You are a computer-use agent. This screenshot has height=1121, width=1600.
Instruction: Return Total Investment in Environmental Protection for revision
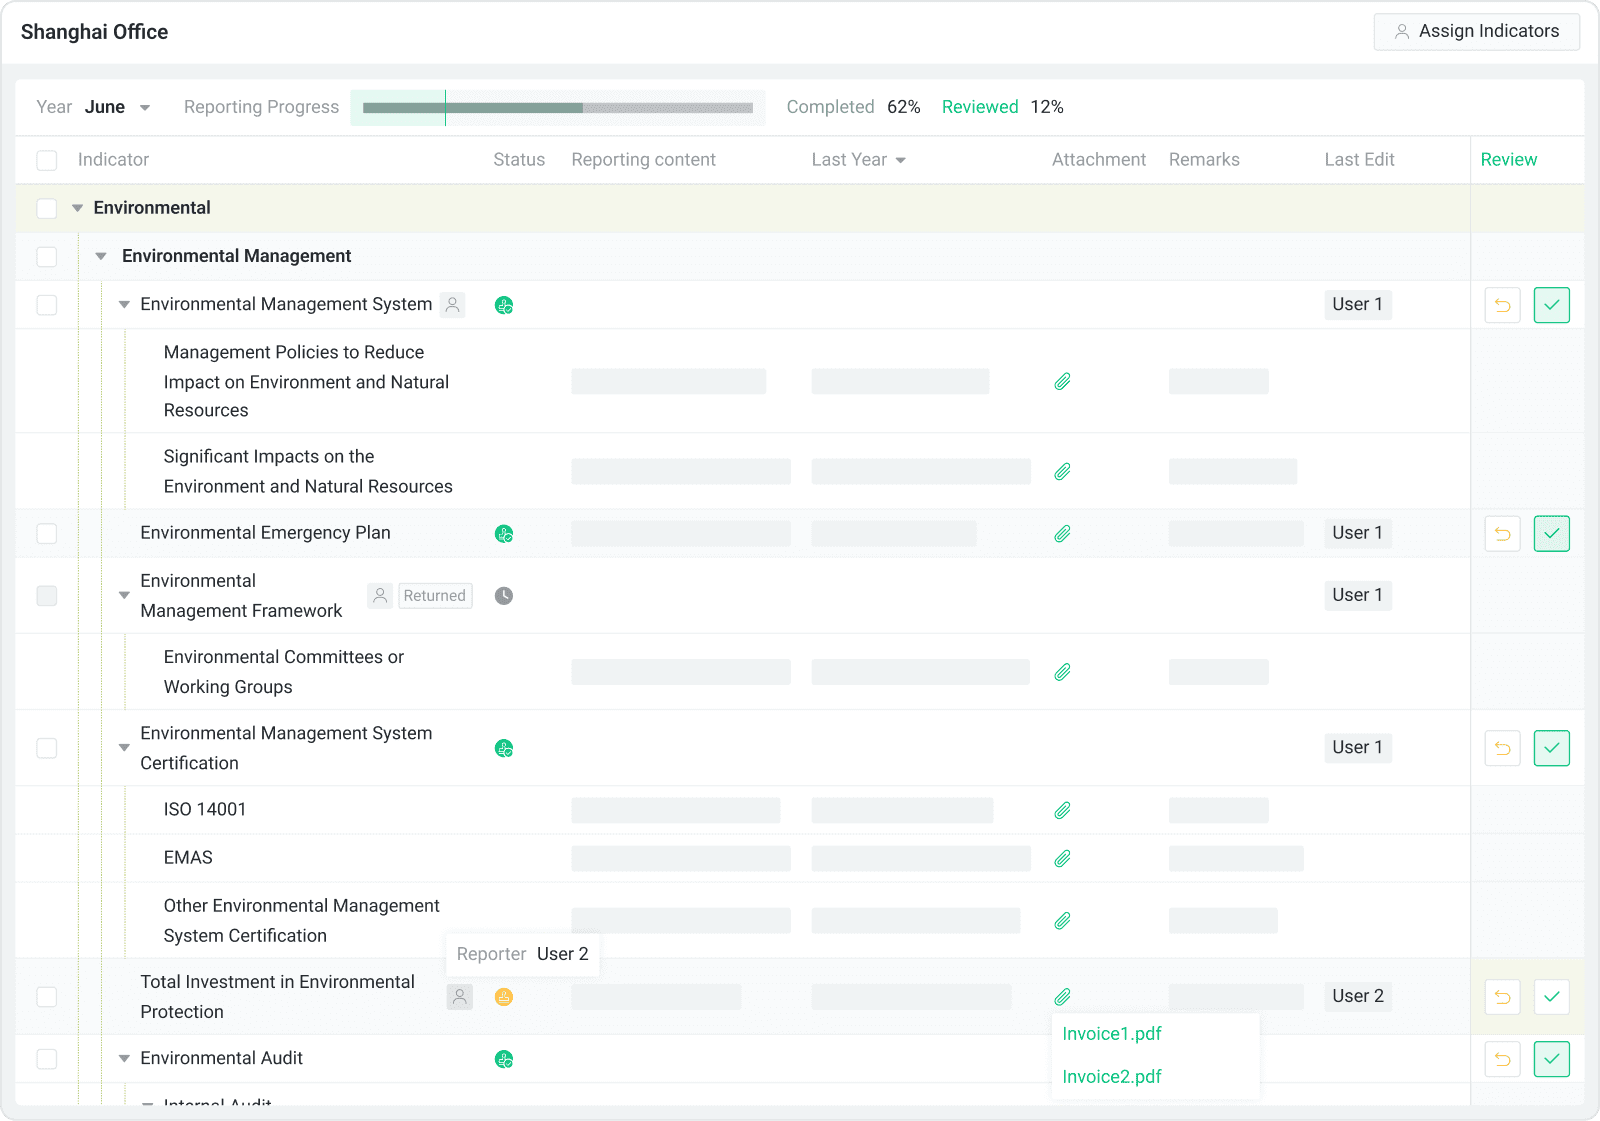click(1503, 997)
